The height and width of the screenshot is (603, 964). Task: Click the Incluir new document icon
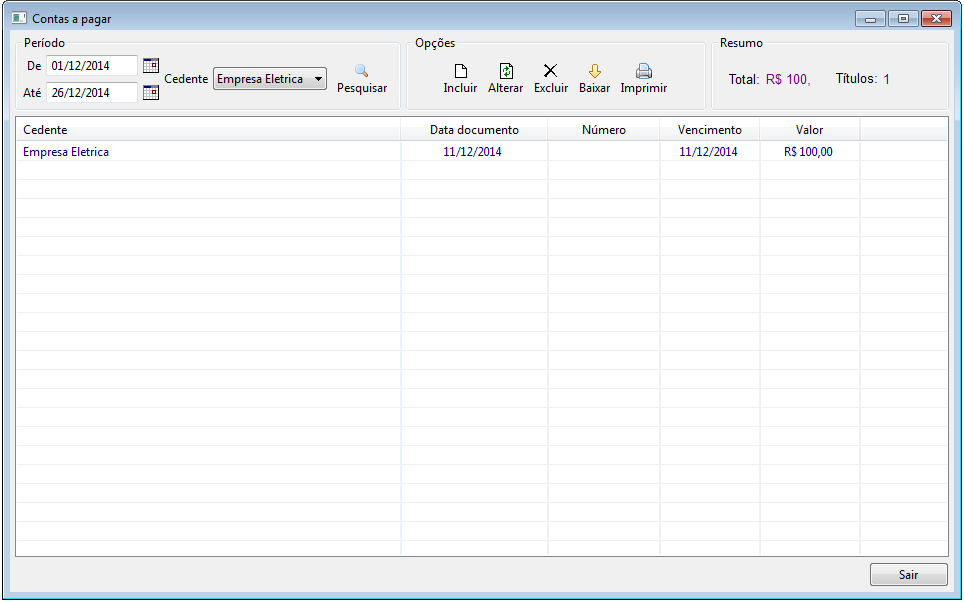pos(460,71)
